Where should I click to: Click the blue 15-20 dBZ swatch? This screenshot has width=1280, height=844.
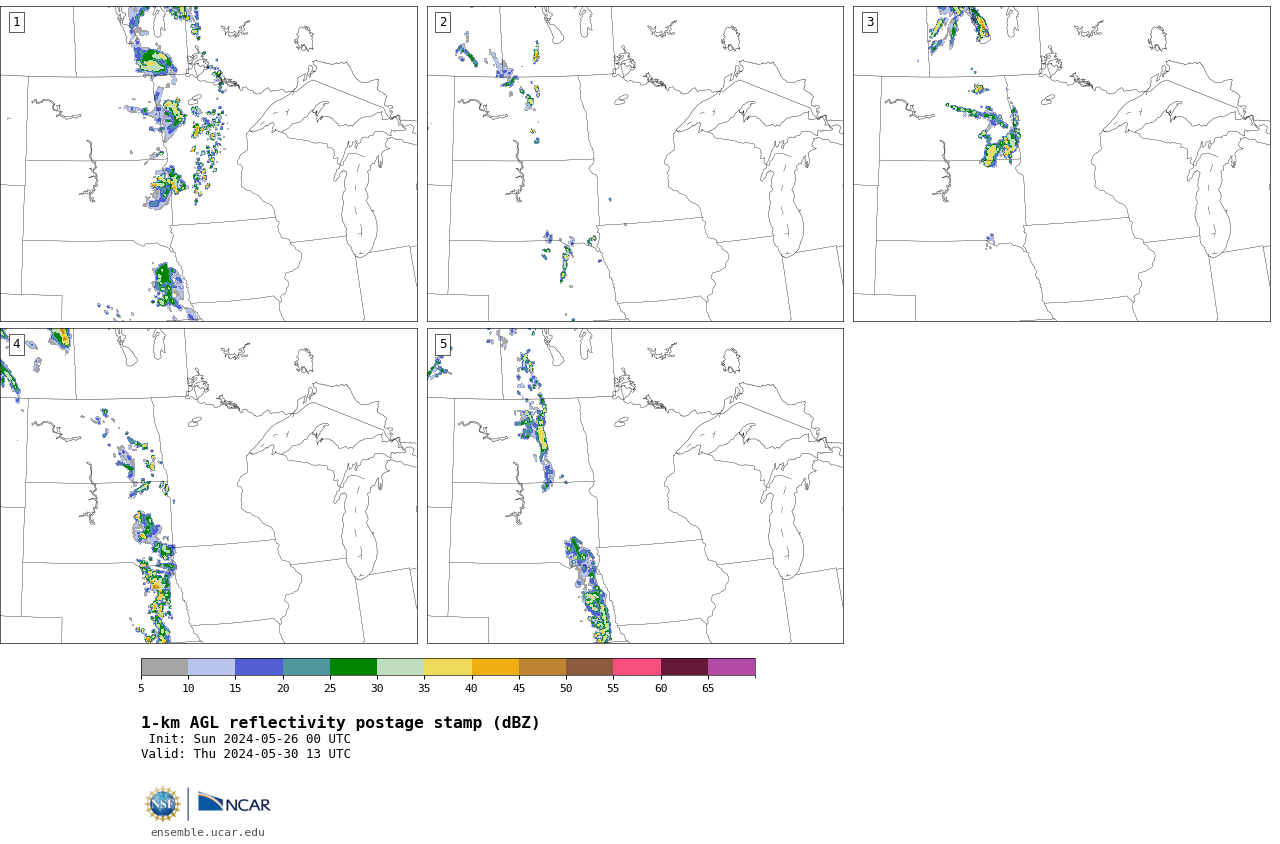(x=259, y=667)
